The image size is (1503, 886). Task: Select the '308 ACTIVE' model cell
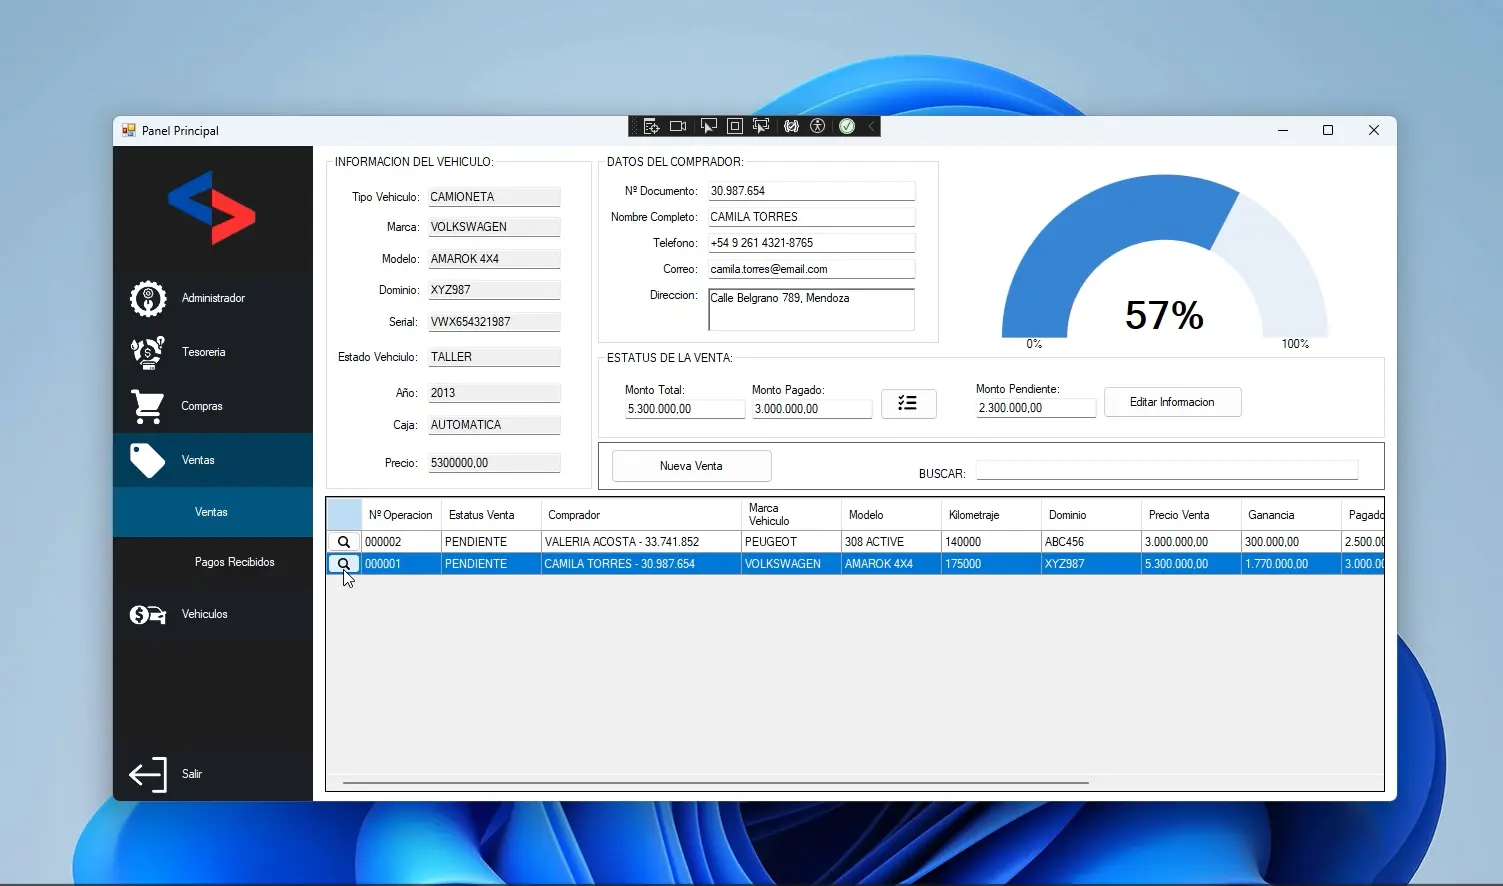[x=891, y=542]
